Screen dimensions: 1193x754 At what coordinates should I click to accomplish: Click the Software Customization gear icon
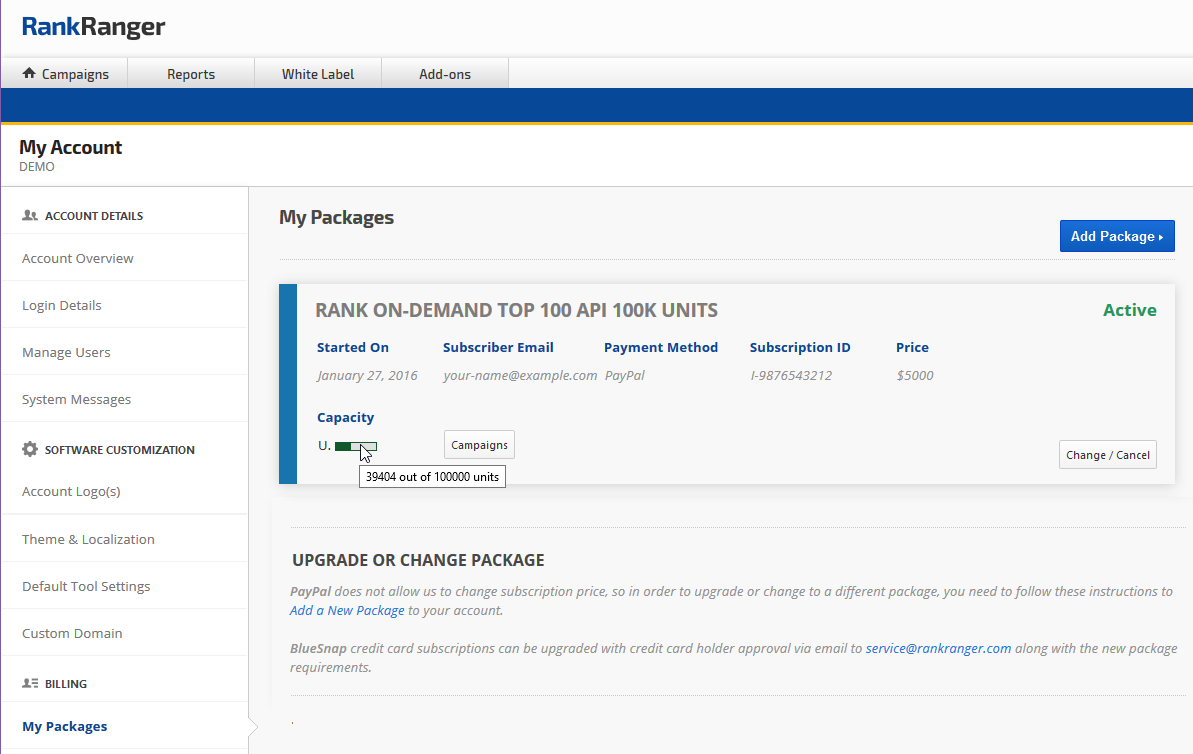pyautogui.click(x=30, y=450)
